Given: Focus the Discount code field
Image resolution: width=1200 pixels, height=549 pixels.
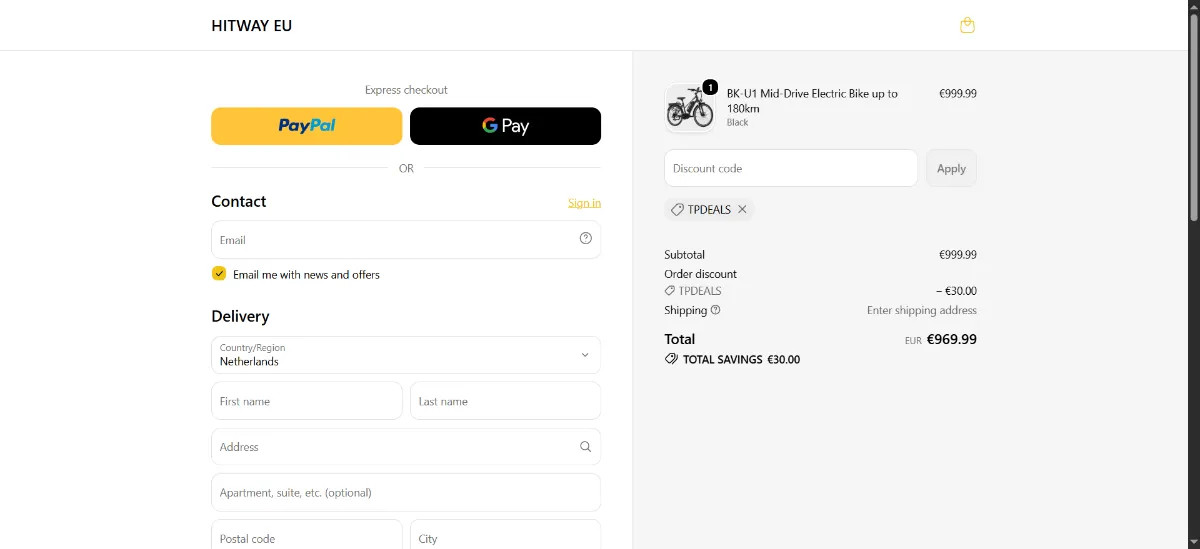Looking at the screenshot, I should click(x=791, y=168).
